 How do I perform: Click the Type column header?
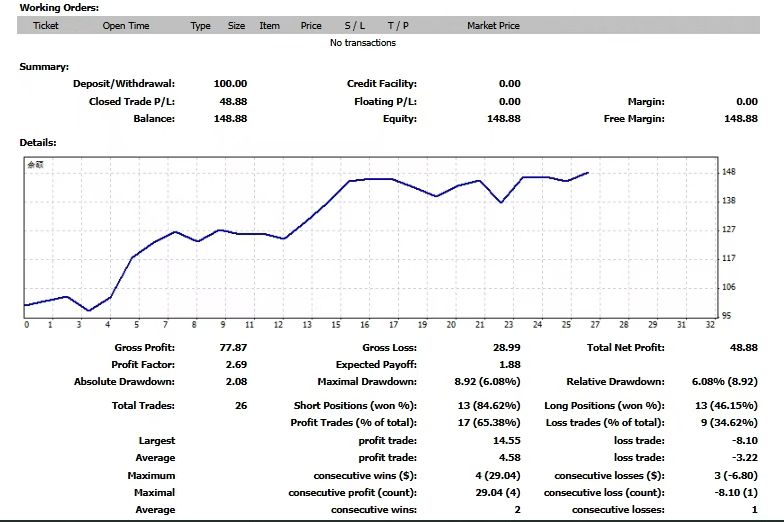click(x=200, y=26)
